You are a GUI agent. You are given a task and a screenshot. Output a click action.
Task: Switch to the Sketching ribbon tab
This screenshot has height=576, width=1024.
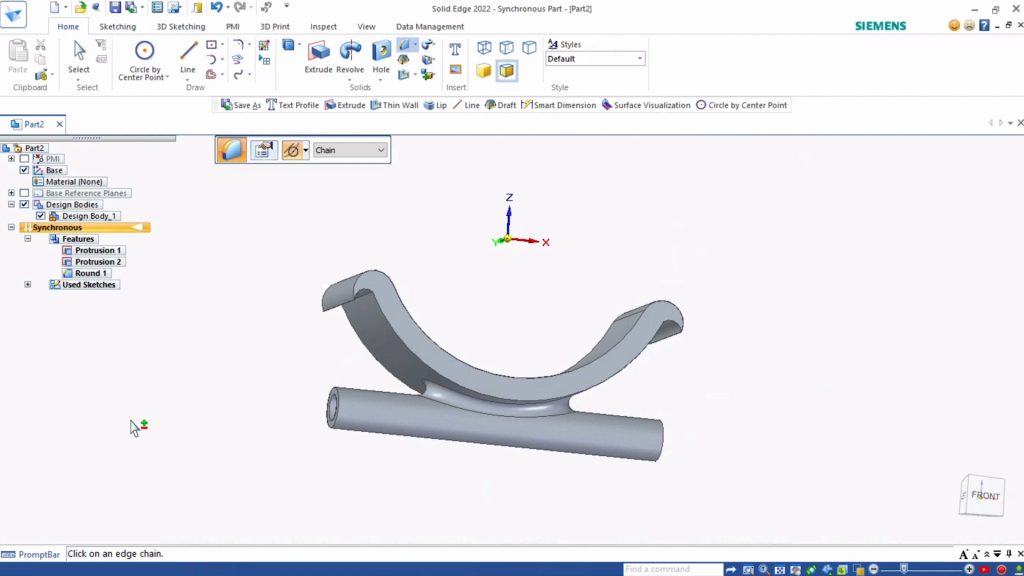118,27
